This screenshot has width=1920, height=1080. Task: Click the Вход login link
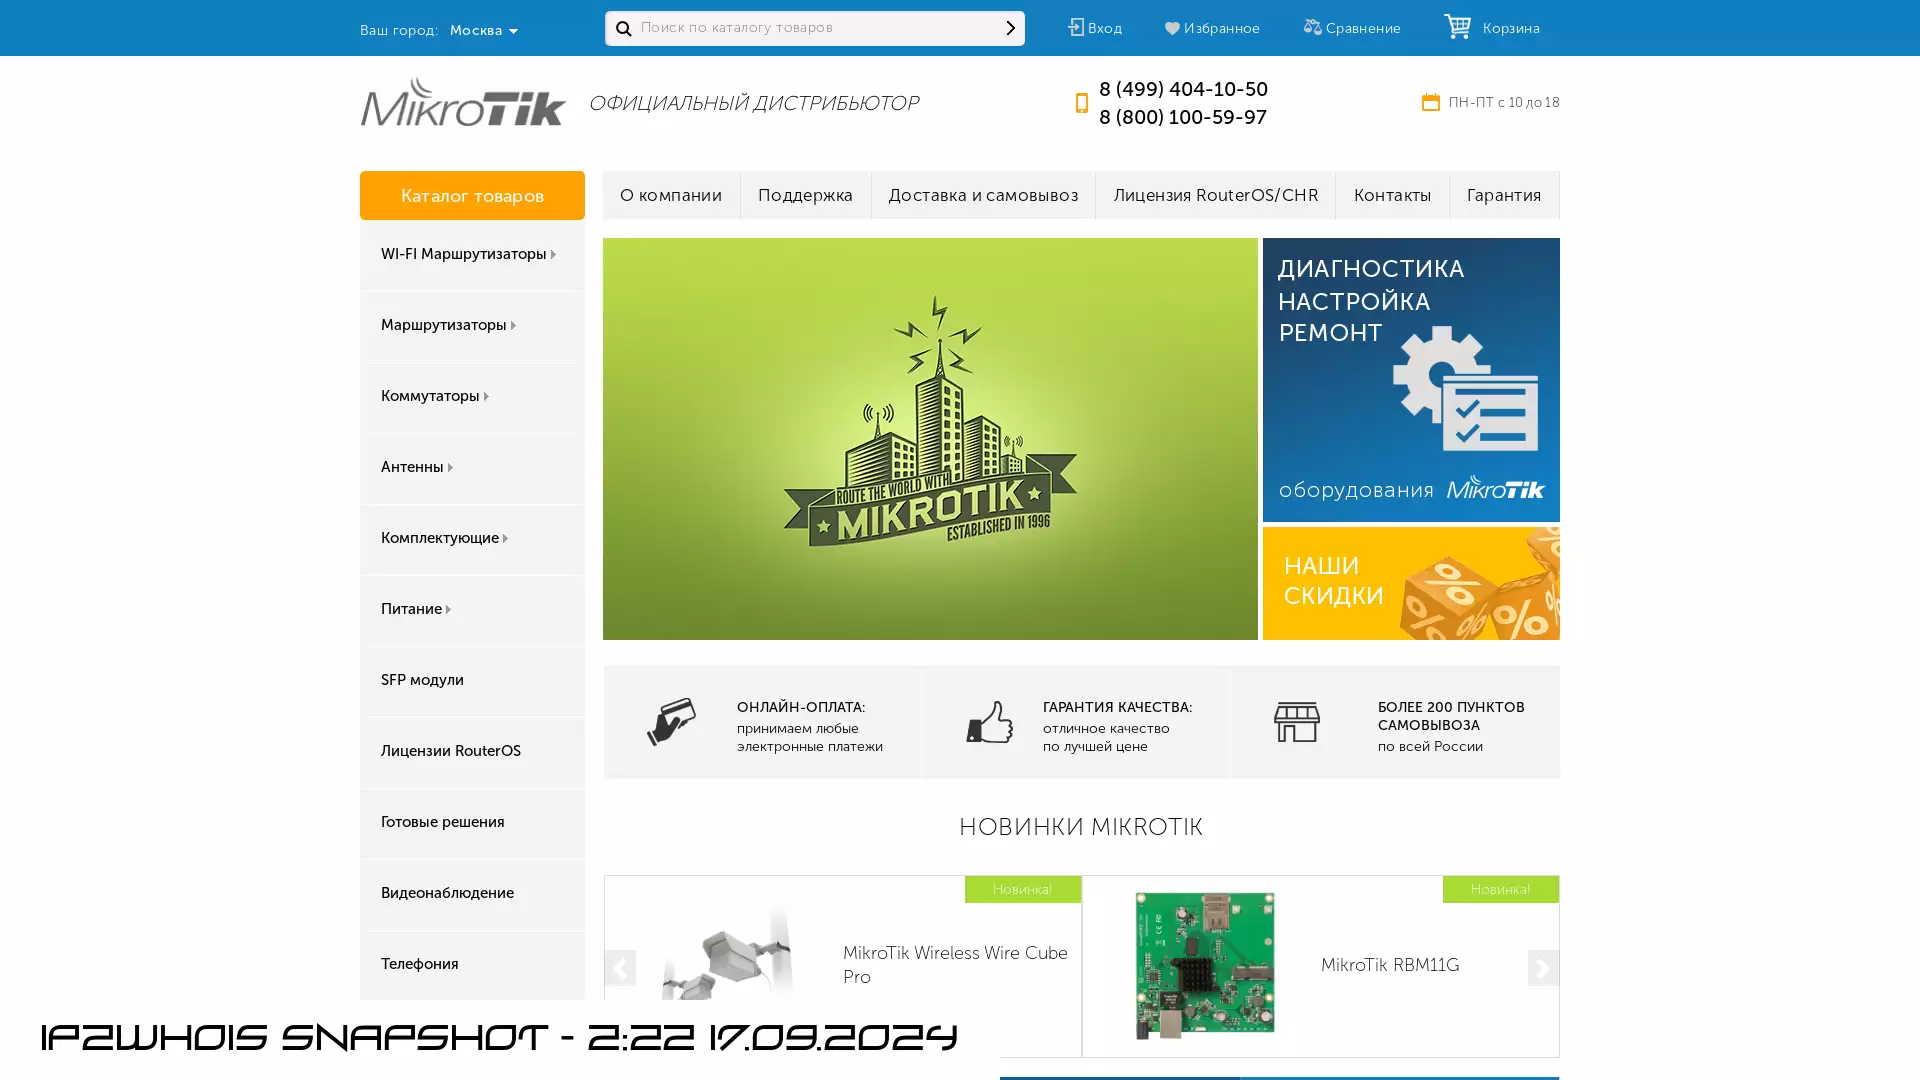[x=1104, y=29]
